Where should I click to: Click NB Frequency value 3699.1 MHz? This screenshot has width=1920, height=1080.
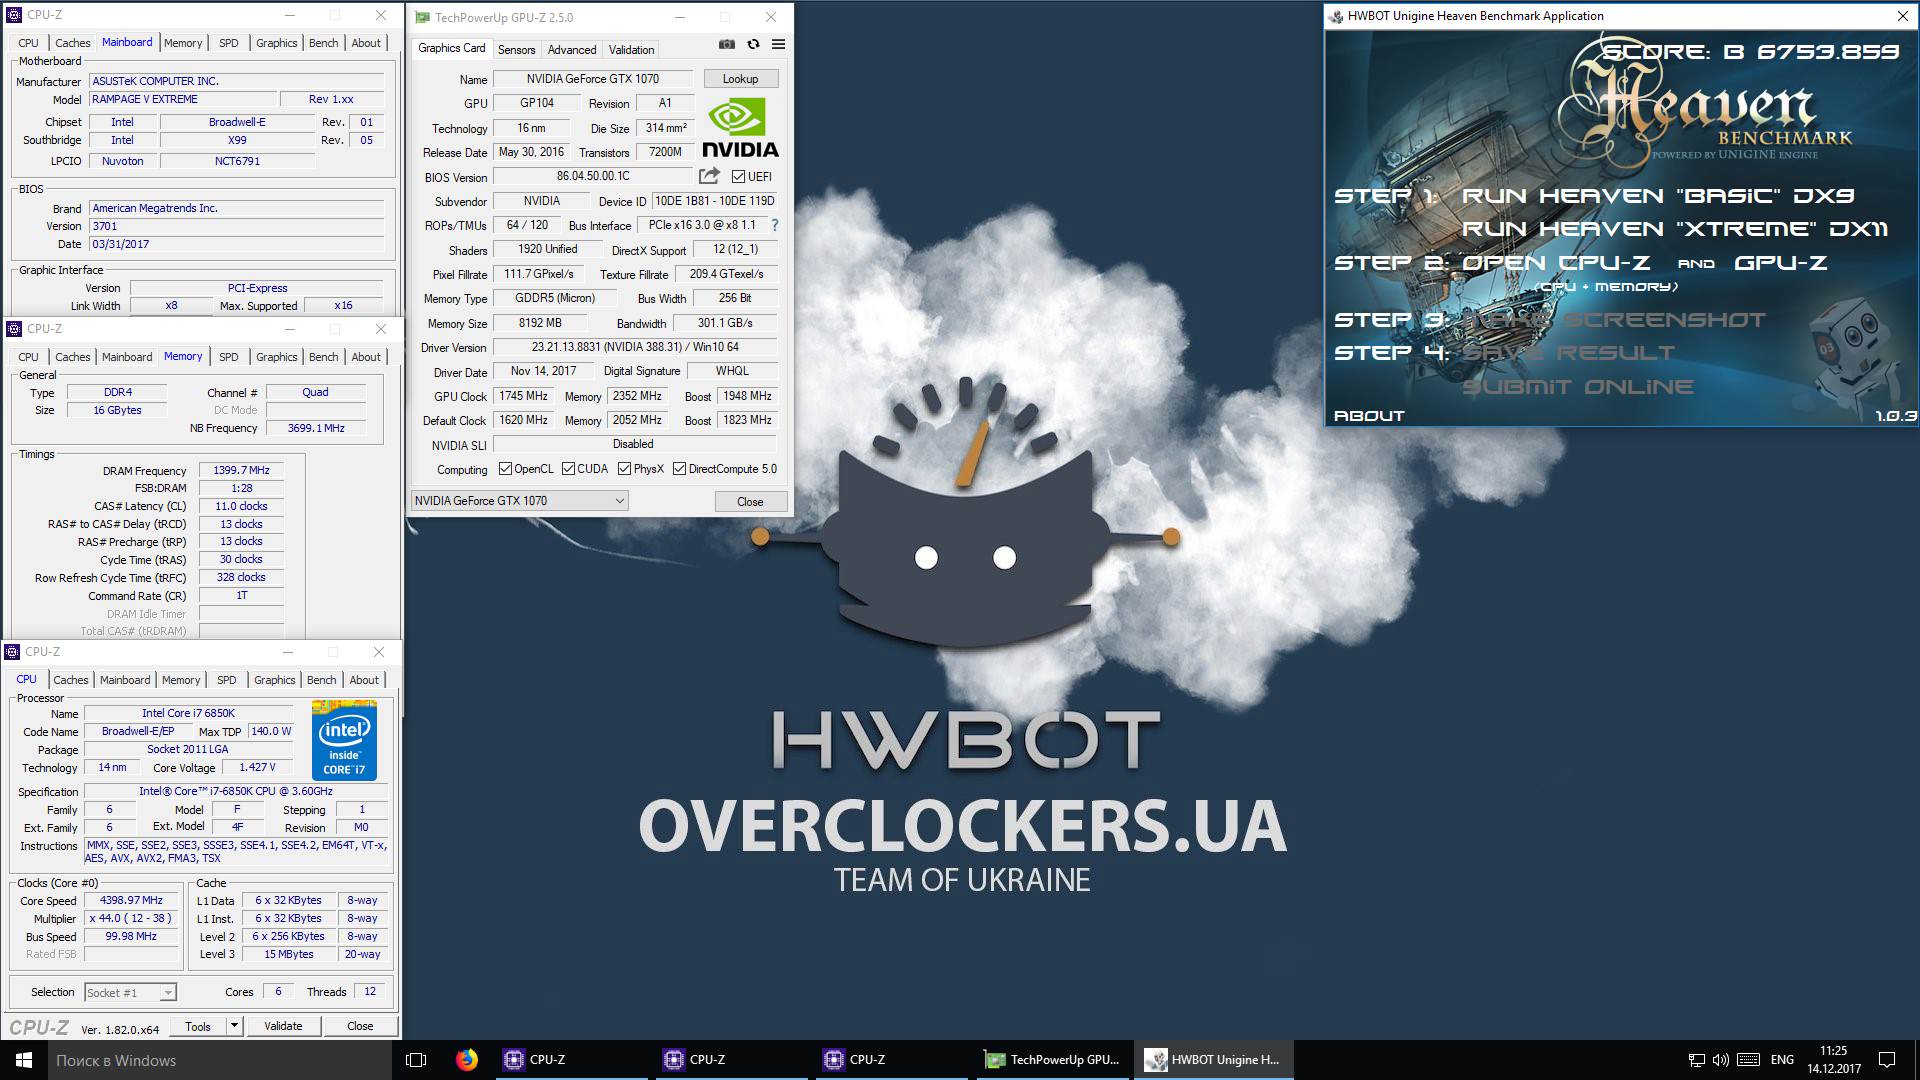coord(316,428)
